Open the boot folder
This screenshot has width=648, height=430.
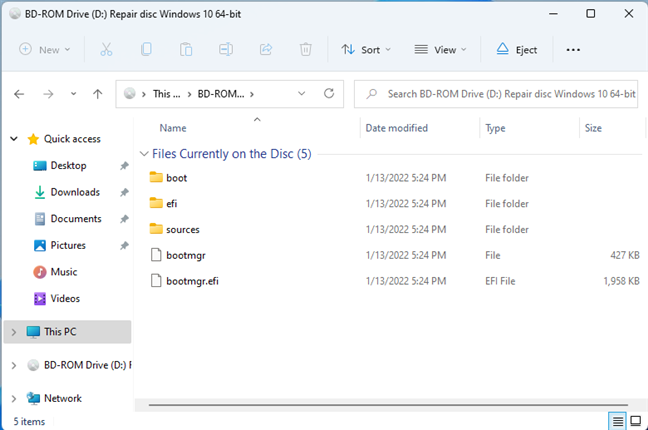point(176,178)
